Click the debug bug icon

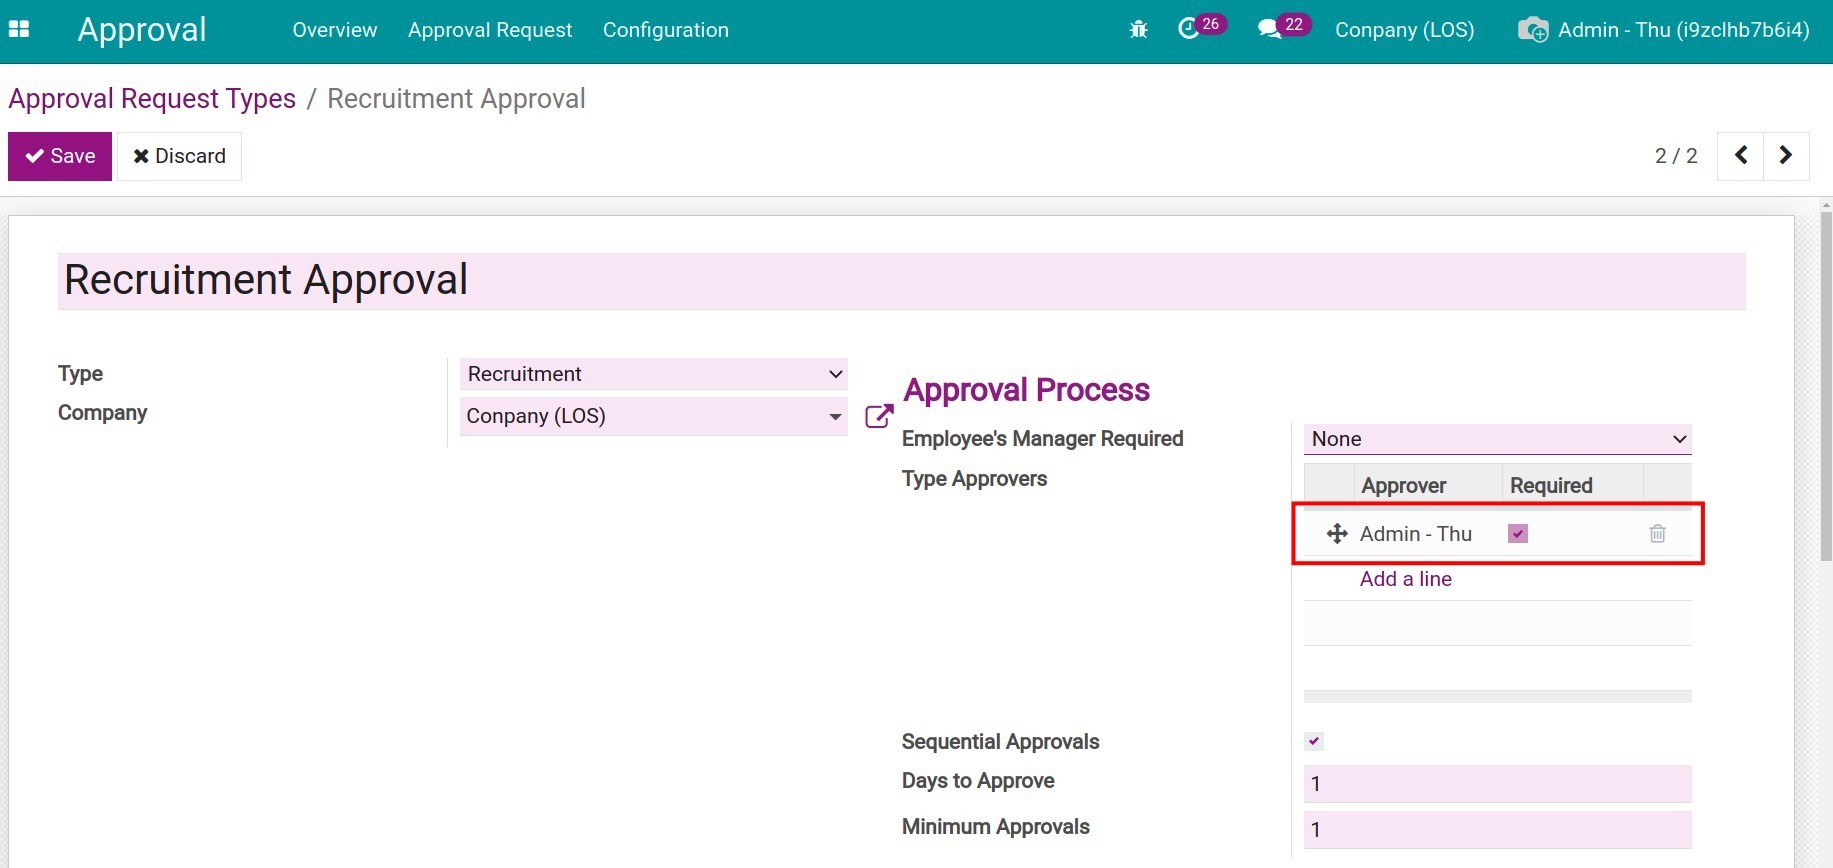[x=1138, y=30]
